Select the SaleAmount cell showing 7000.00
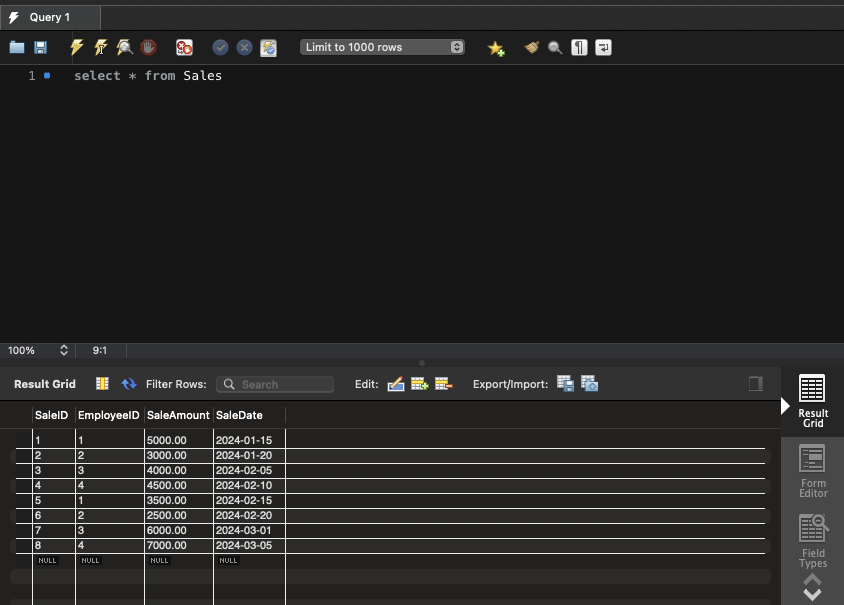 coord(178,545)
